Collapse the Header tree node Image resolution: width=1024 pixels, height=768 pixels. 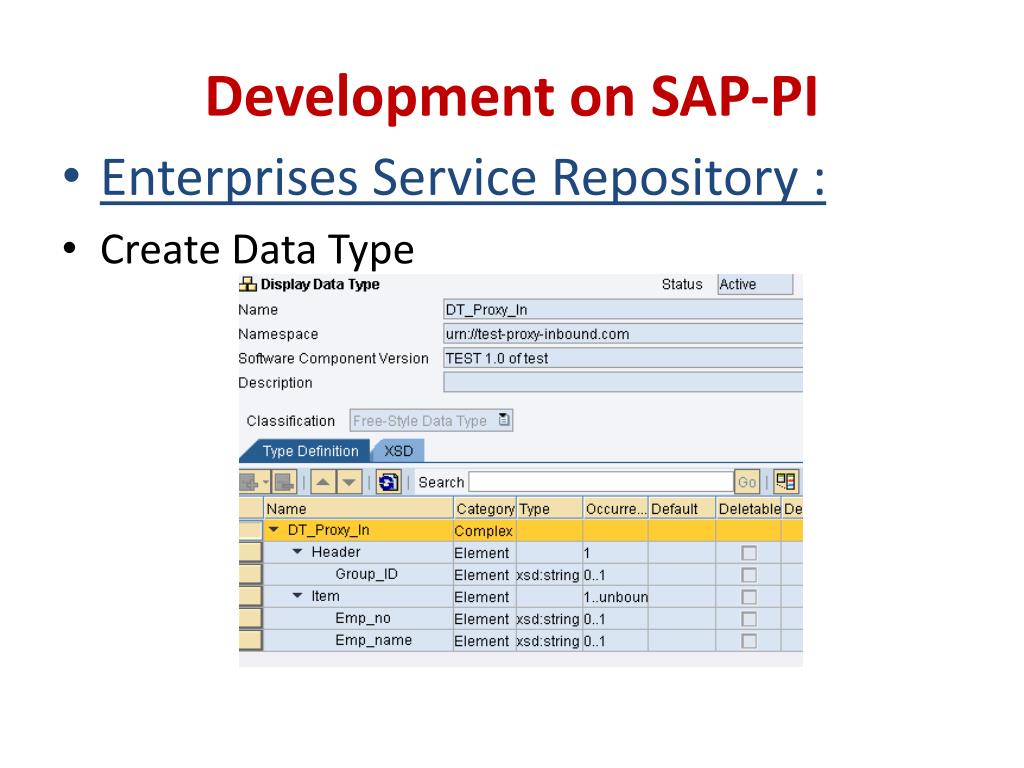(298, 552)
